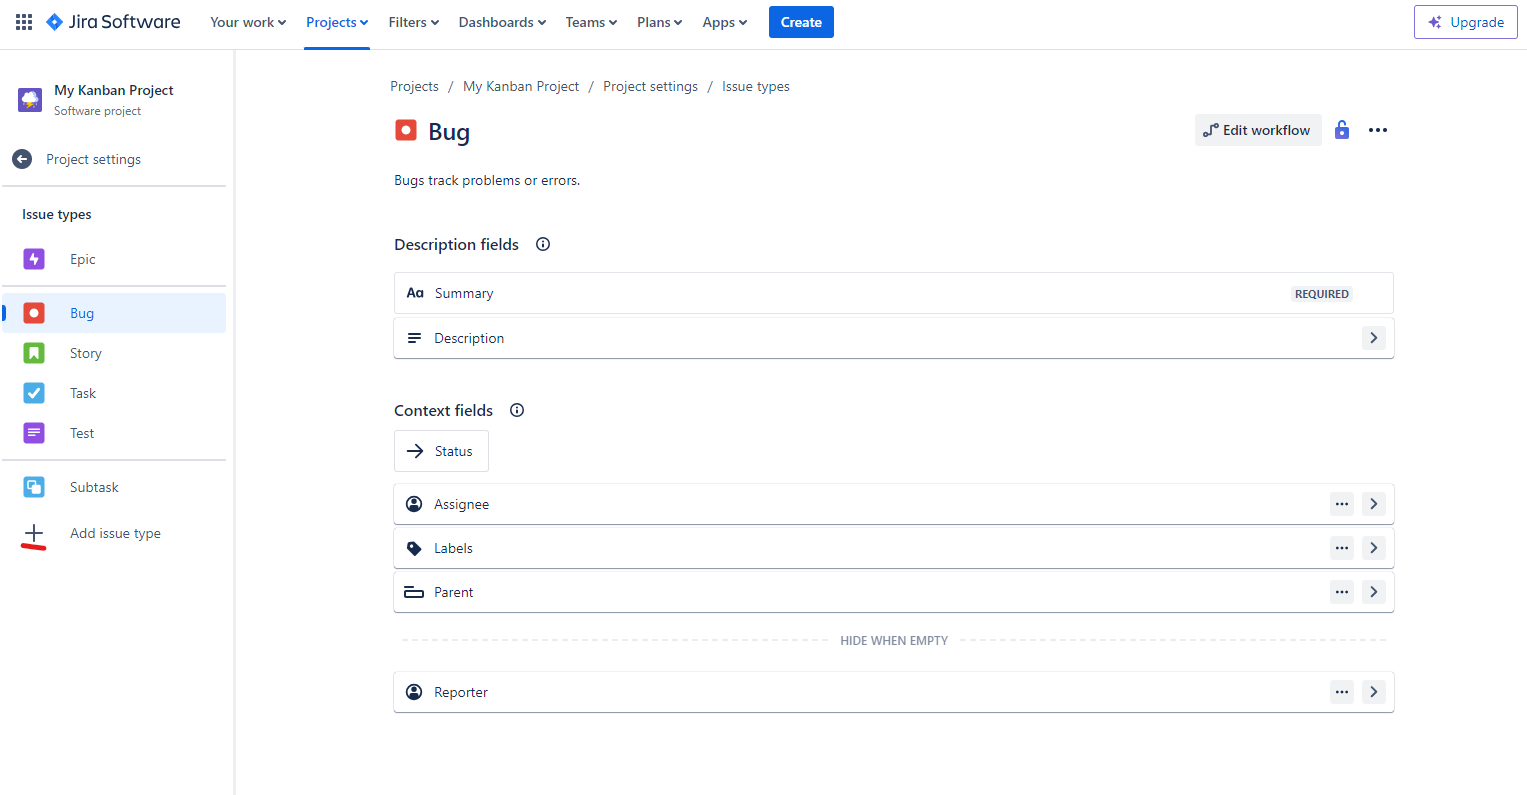Open the app switcher grid icon
This screenshot has height=795, width=1527.
pos(24,22)
